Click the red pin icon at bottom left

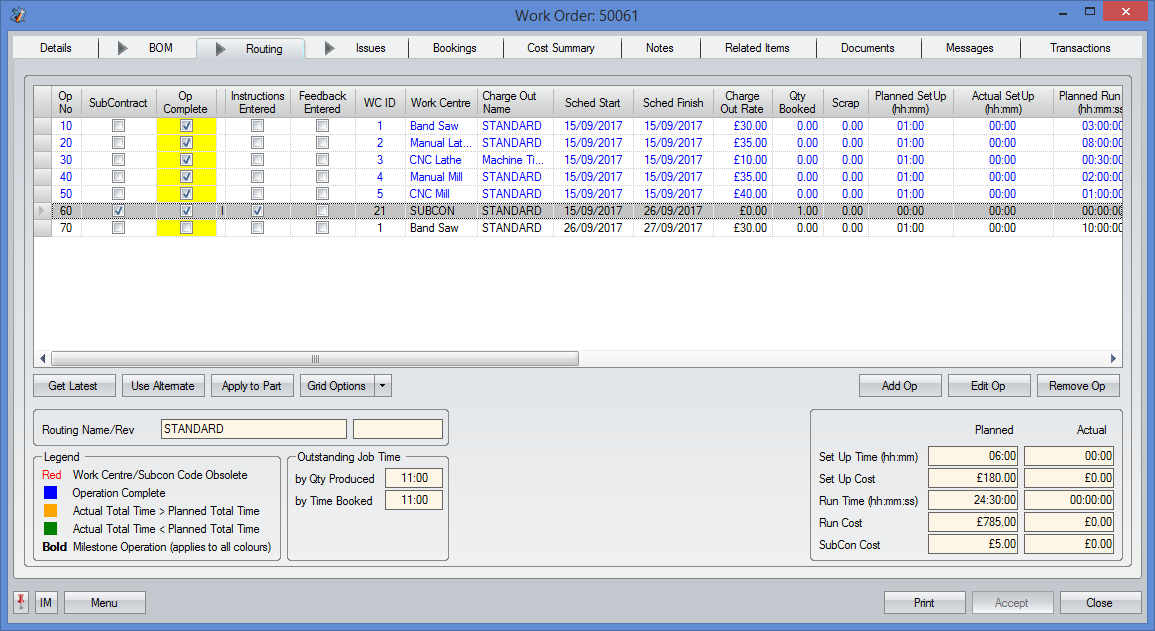[x=21, y=602]
